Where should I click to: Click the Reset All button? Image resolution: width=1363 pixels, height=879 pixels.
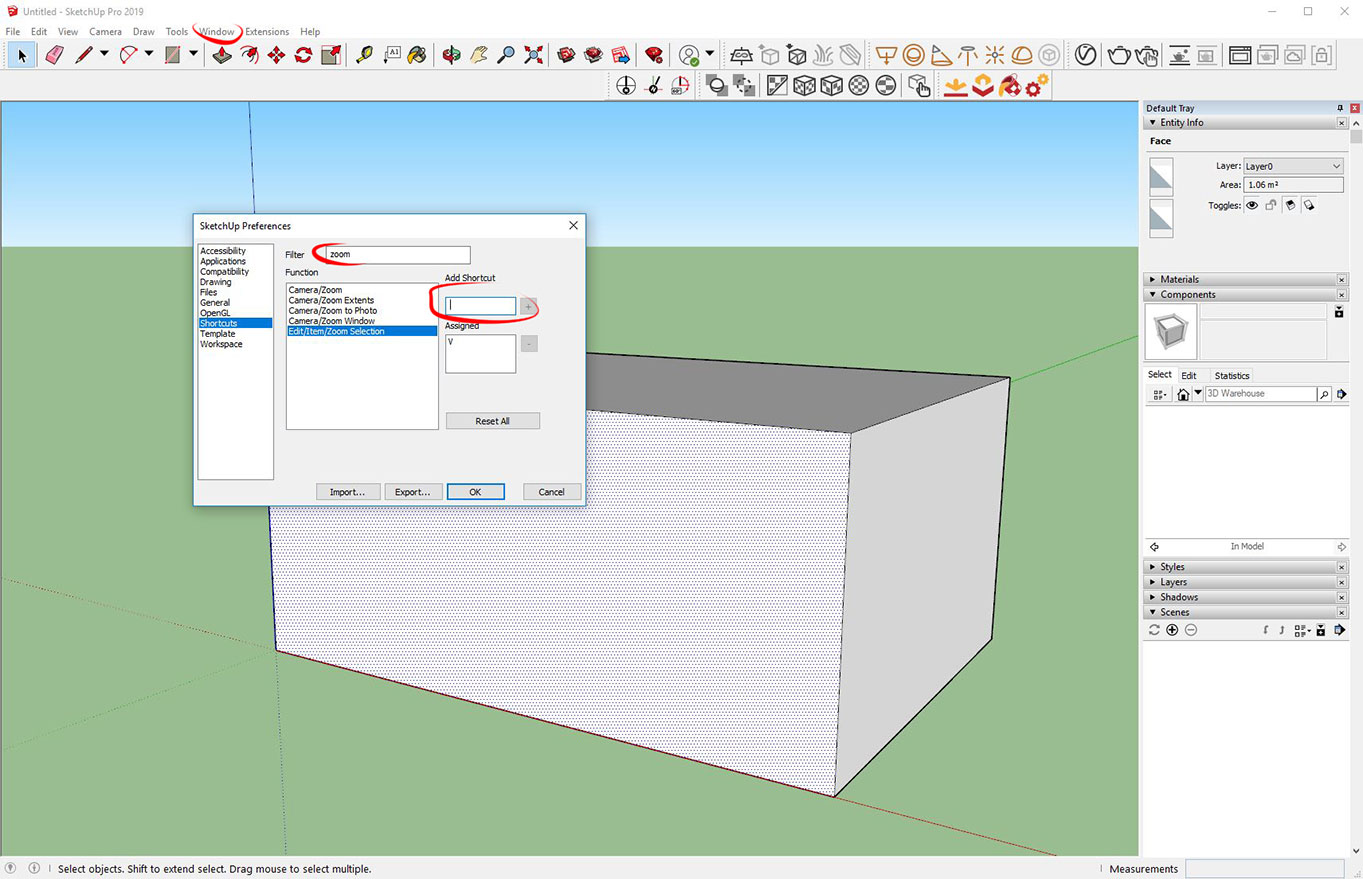pos(492,420)
